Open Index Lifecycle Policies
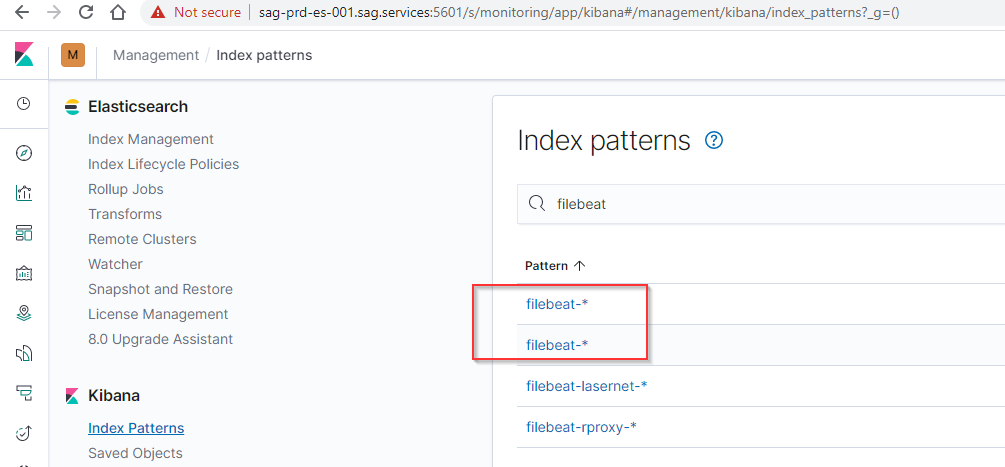 click(163, 164)
